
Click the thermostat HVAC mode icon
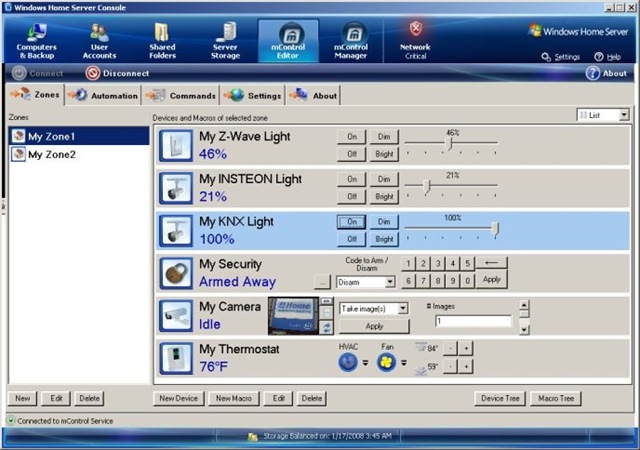tap(348, 362)
